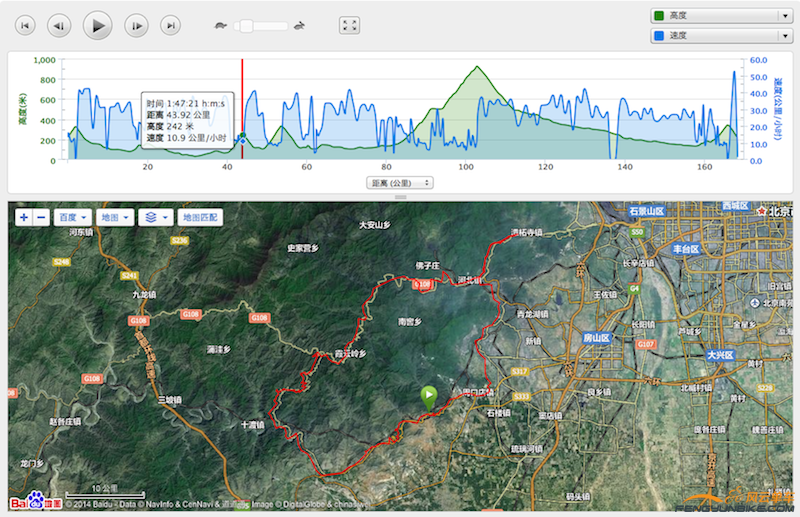The image size is (800, 517).
Task: Click the 三坡镇 place label
Action: click(x=170, y=400)
